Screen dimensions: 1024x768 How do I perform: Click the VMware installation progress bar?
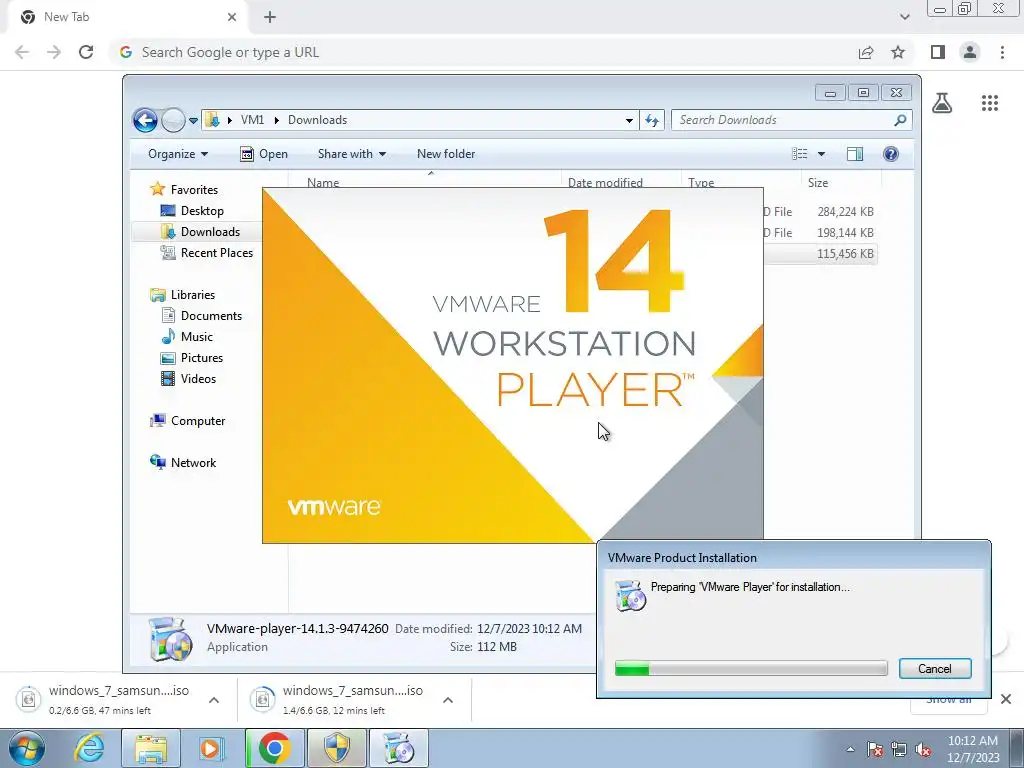[x=751, y=668]
